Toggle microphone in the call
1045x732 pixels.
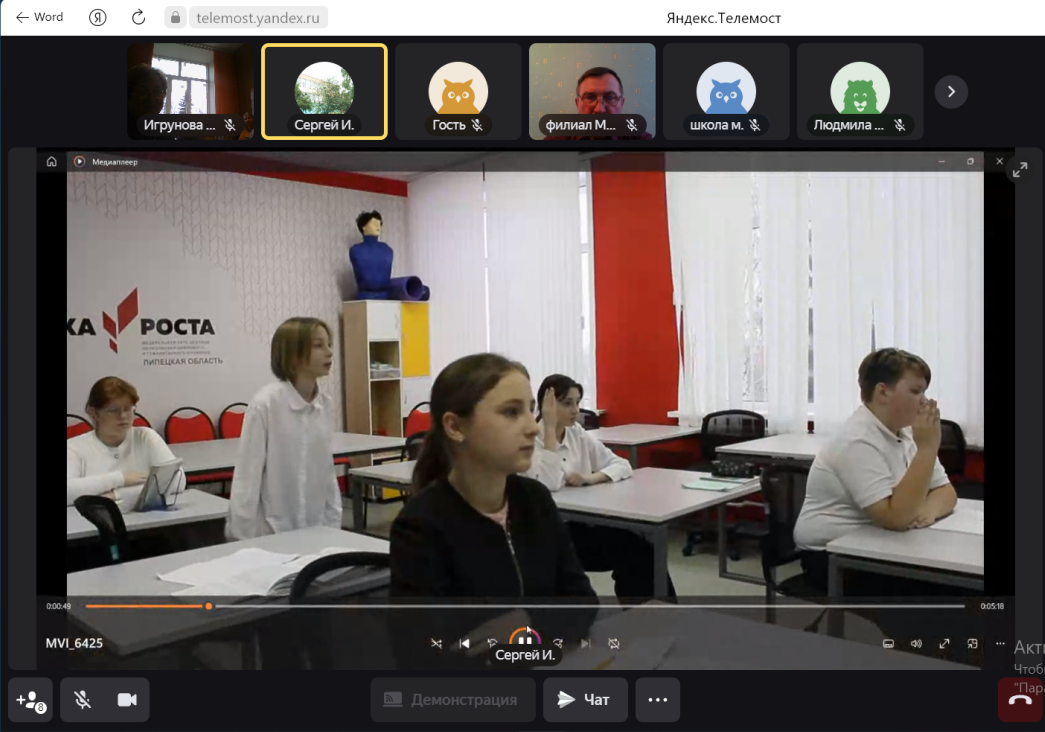[83, 700]
